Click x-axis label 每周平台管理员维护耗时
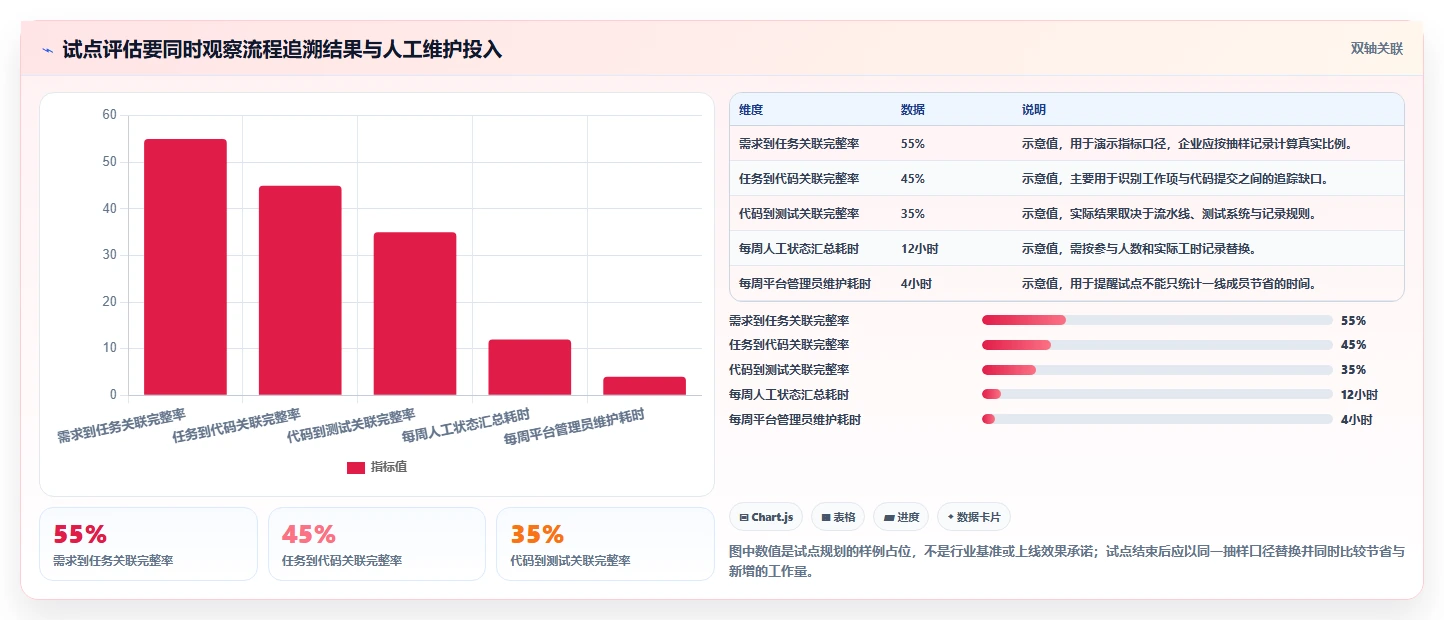Screen dimensions: 1444x620 574,426
